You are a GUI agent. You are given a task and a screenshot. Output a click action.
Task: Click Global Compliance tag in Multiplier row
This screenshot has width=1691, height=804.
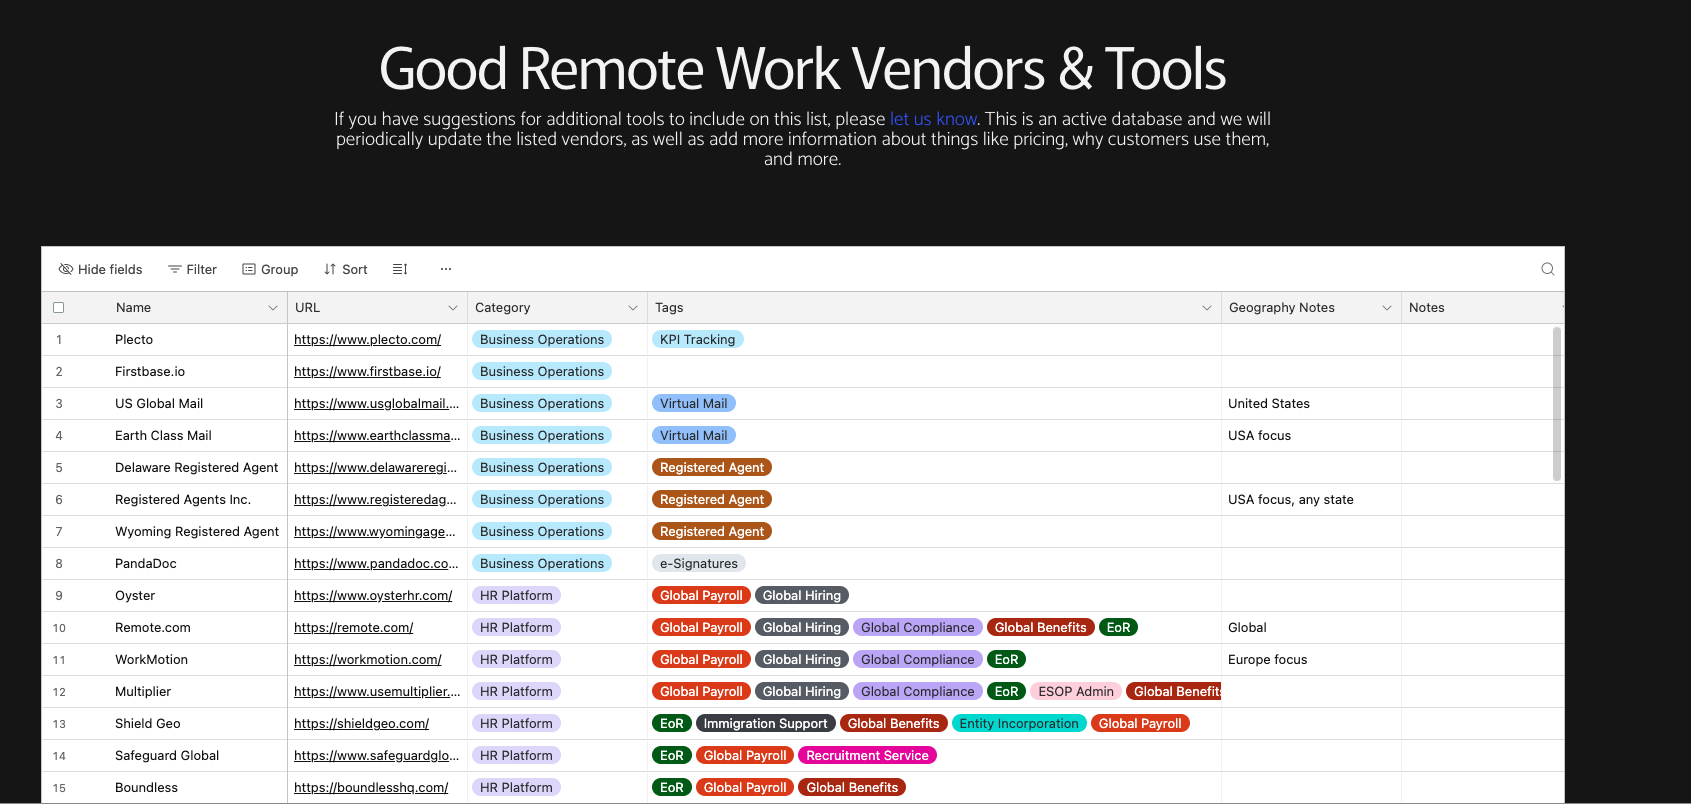pyautogui.click(x=917, y=692)
